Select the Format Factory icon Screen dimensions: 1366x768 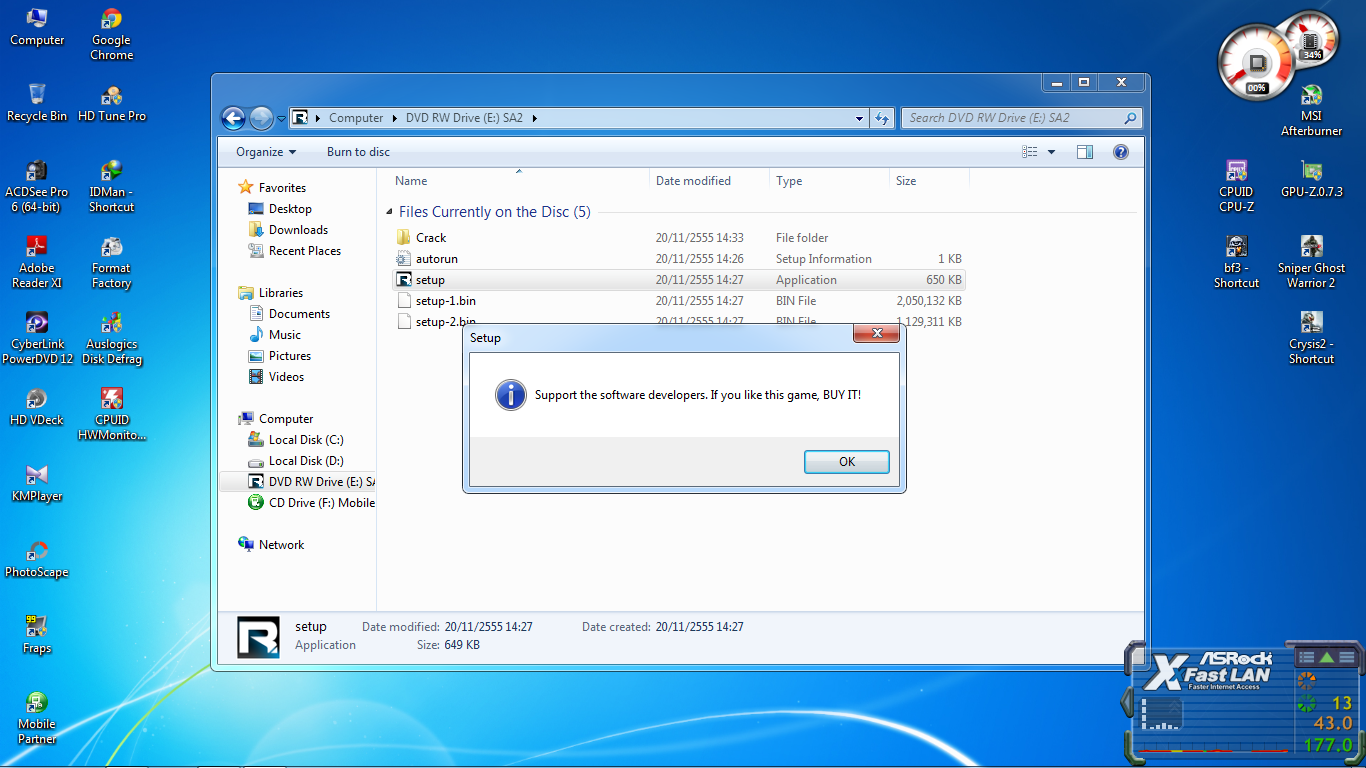point(112,262)
